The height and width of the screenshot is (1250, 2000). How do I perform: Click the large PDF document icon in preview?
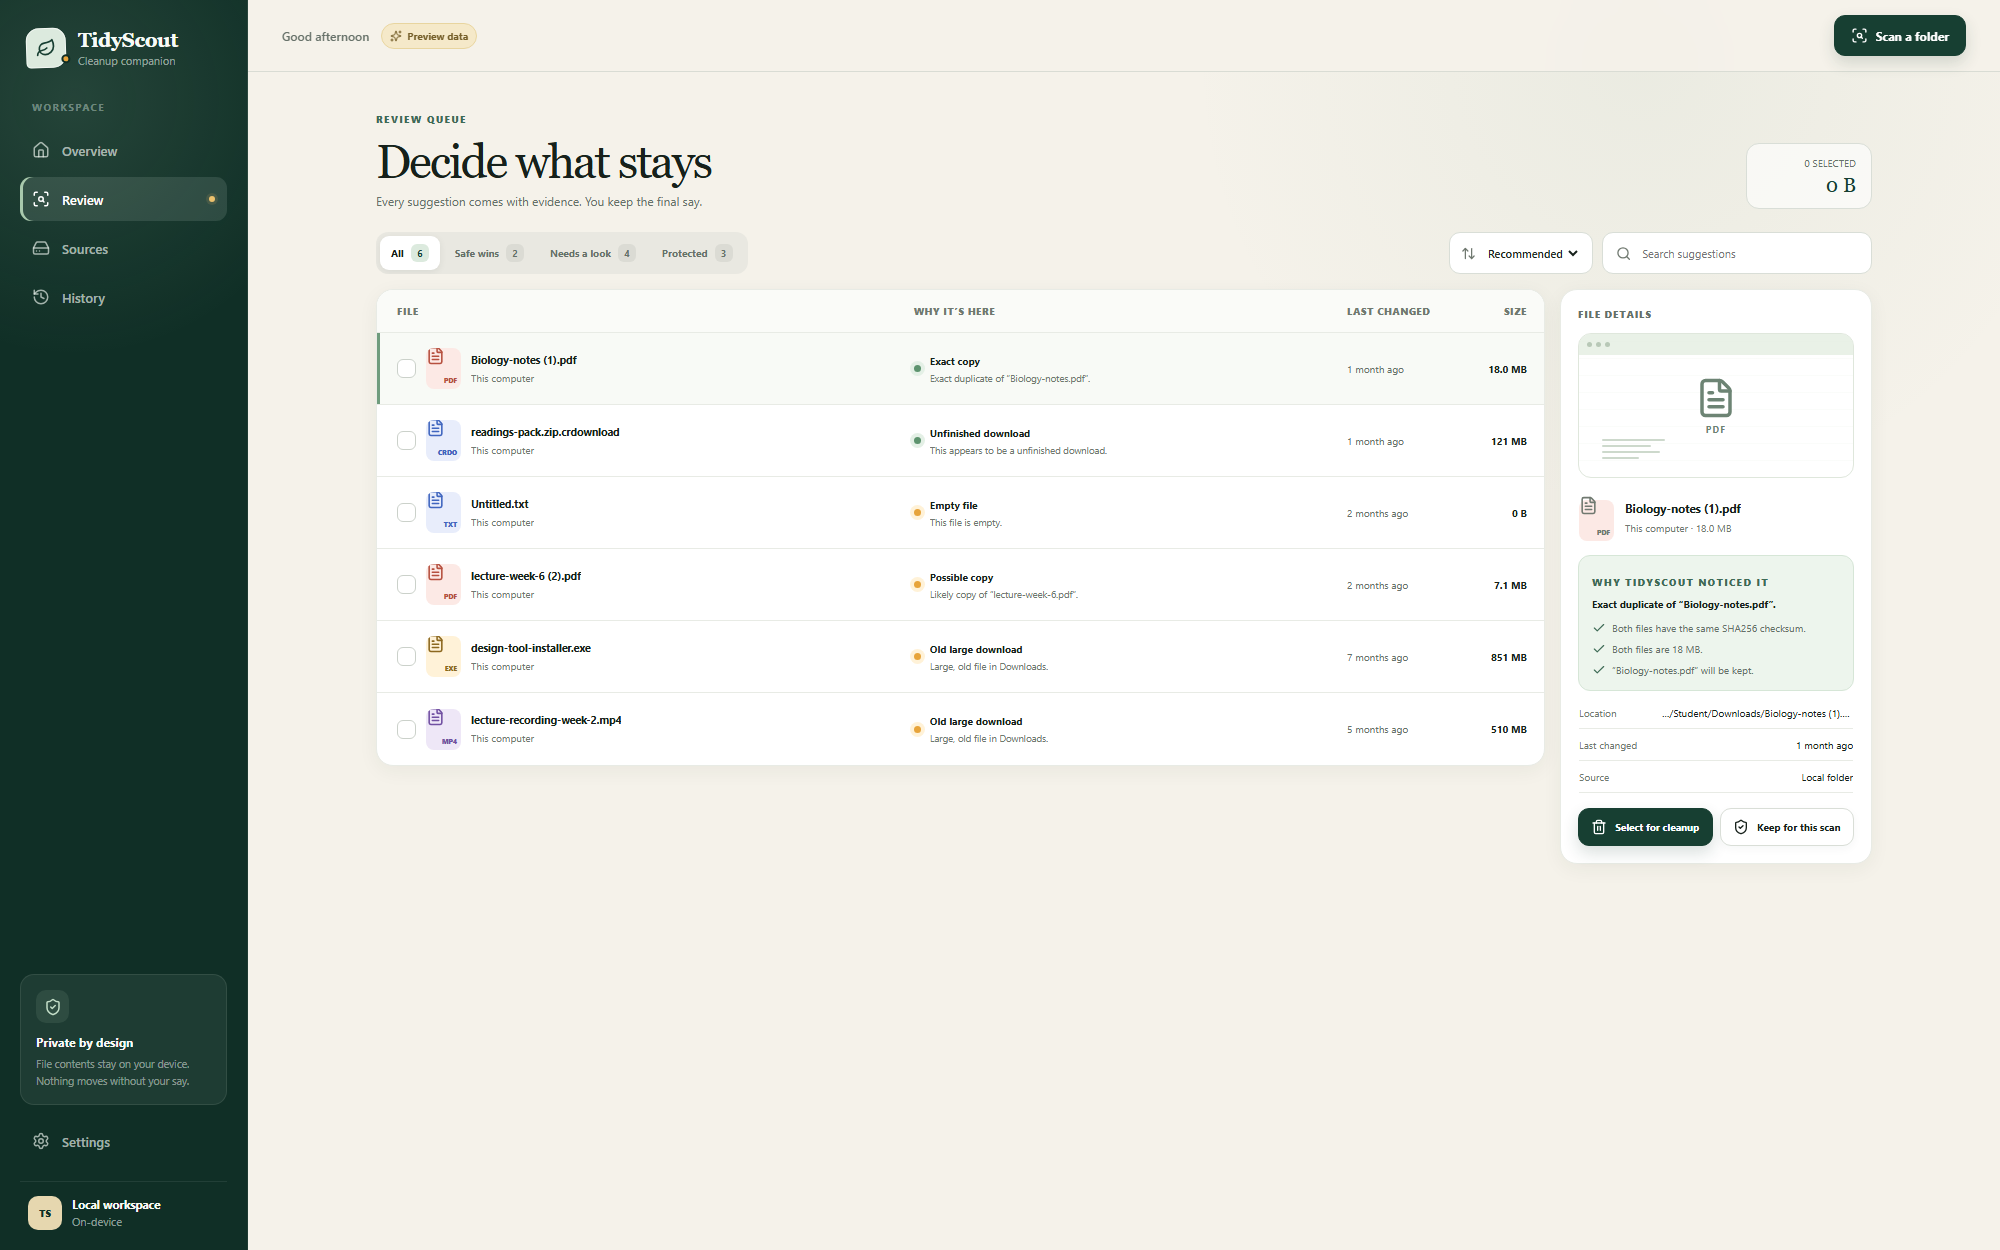(1716, 398)
